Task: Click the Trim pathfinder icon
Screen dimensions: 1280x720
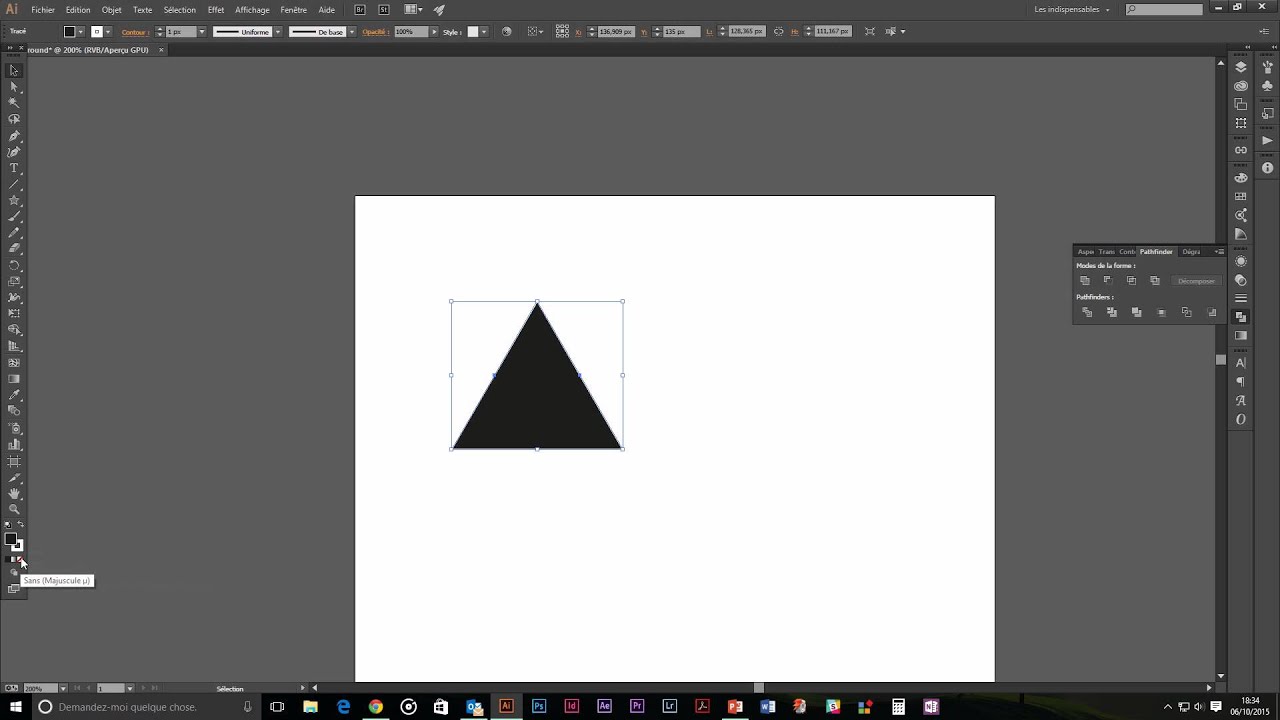Action: tap(1112, 313)
